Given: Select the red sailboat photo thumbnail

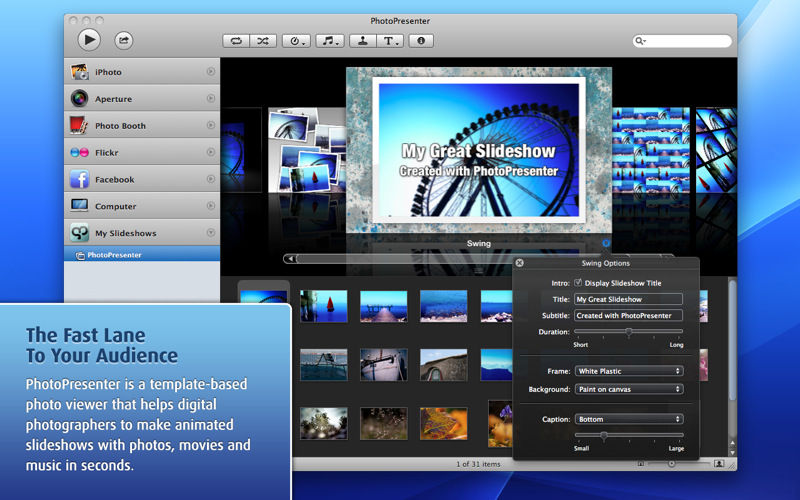Looking at the screenshot, I should coord(323,306).
